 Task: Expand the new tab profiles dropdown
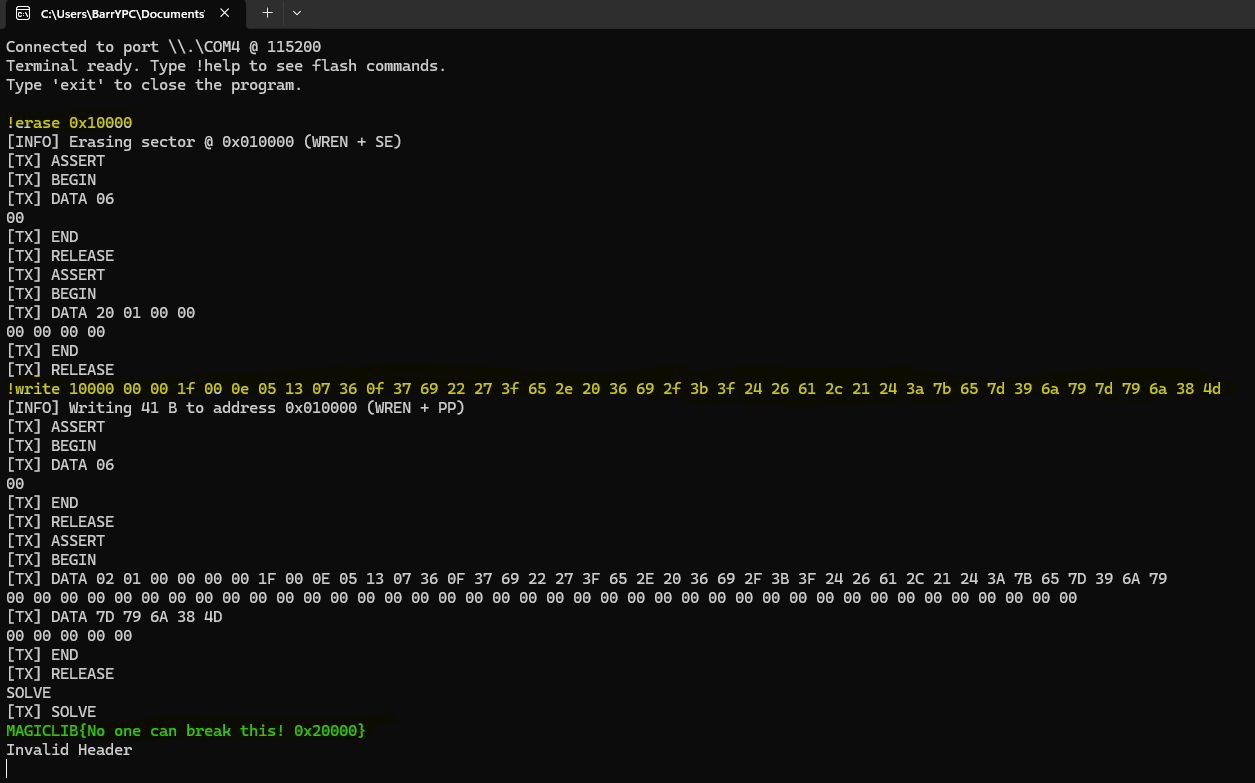click(297, 13)
